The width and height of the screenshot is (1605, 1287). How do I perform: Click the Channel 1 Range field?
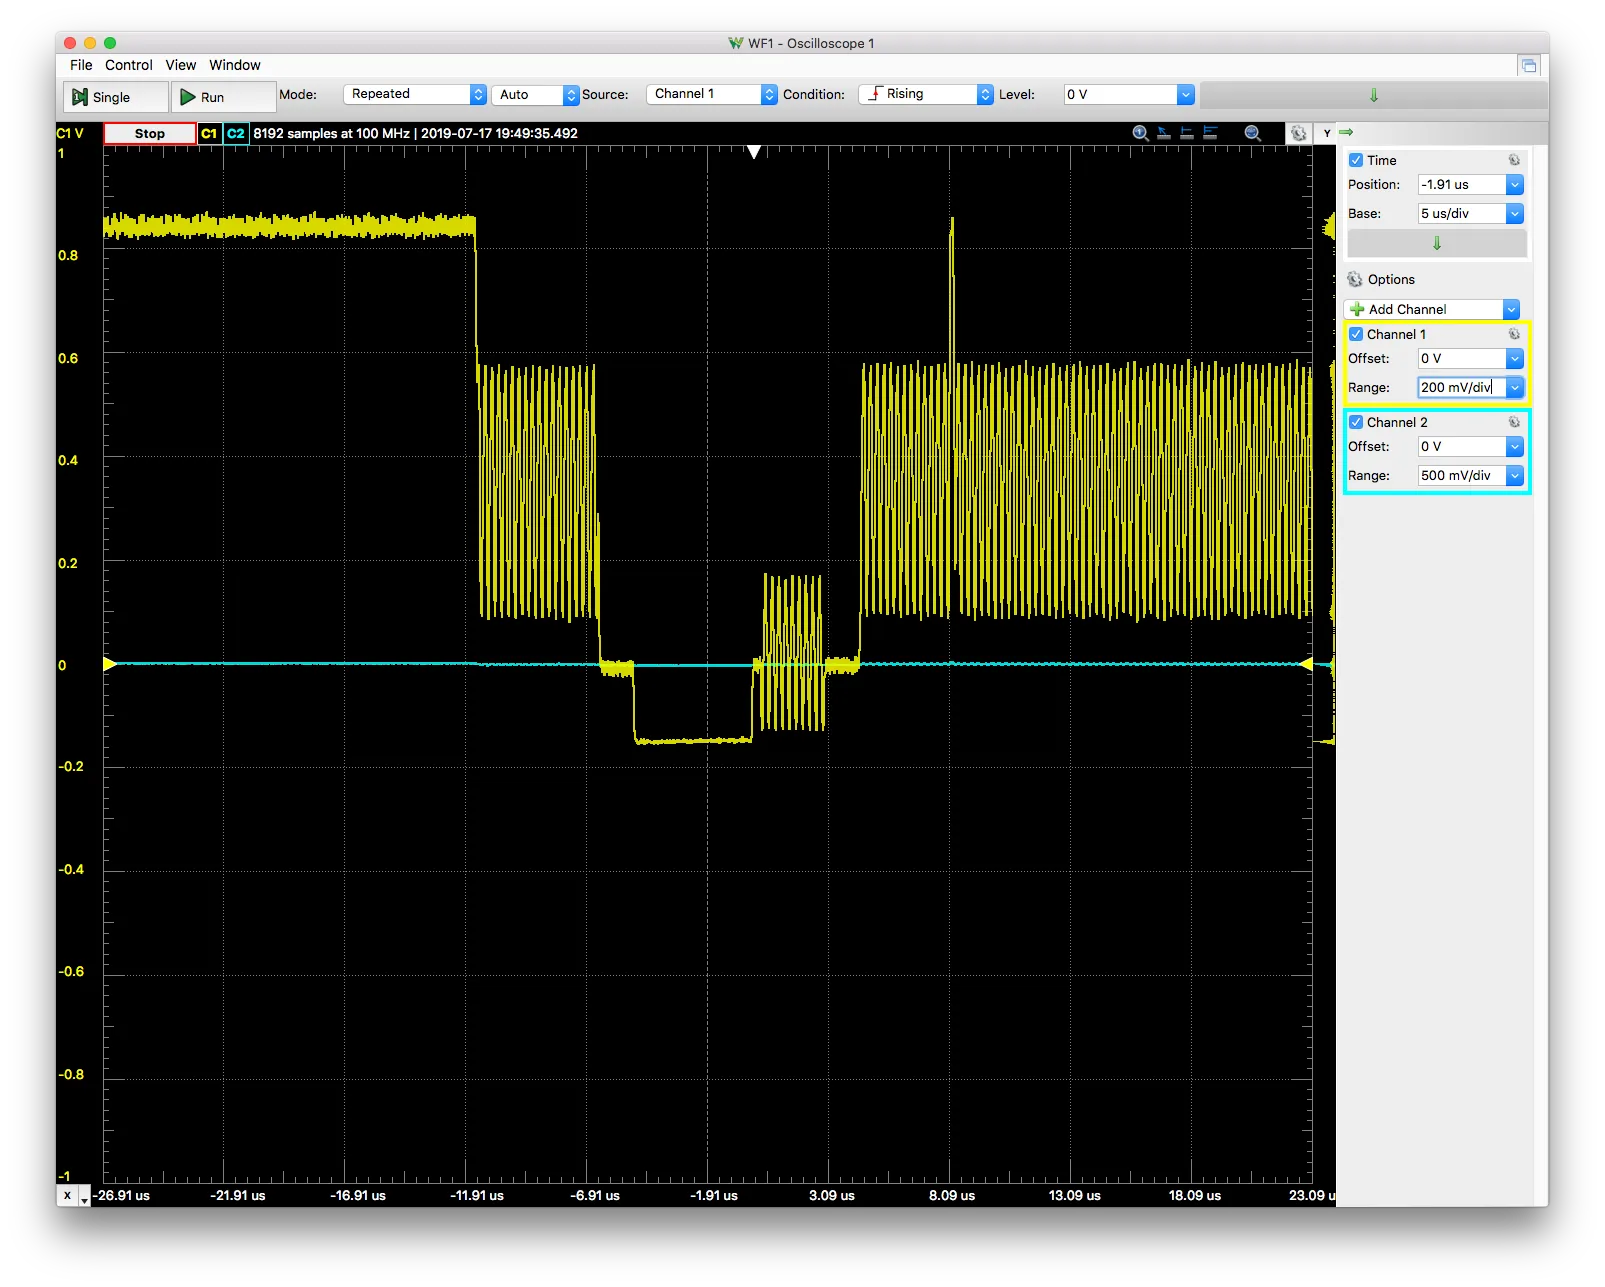pos(1461,388)
